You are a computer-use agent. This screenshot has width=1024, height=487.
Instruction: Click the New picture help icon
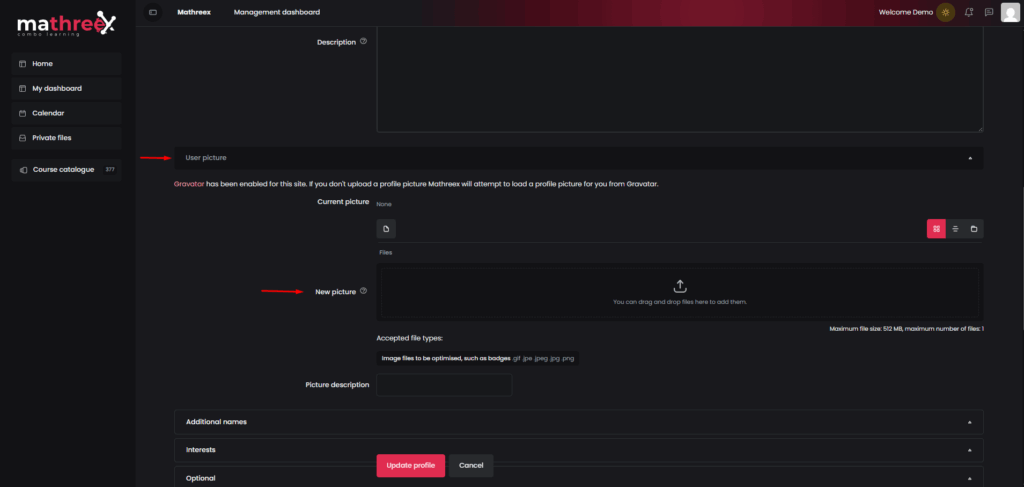(364, 291)
